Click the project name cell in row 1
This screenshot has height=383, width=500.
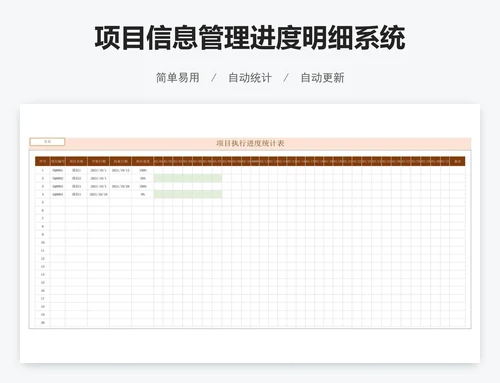pyautogui.click(x=76, y=170)
